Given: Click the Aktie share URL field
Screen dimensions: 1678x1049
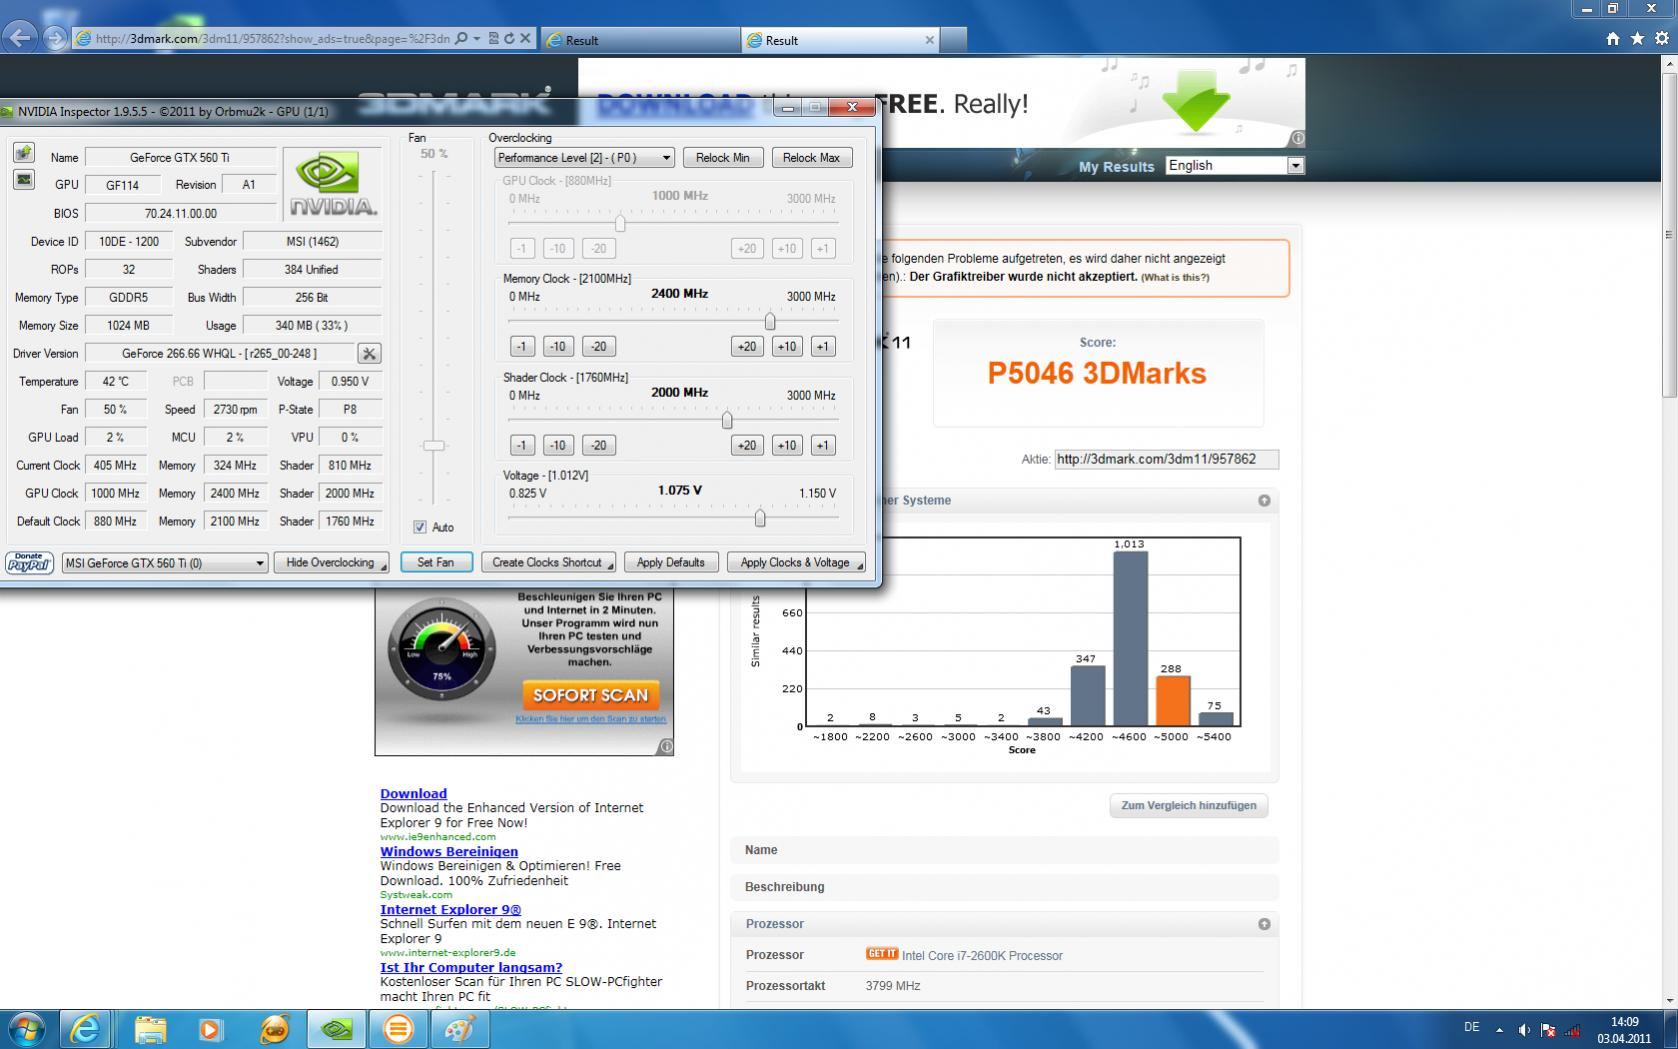Looking at the screenshot, I should (x=1166, y=459).
